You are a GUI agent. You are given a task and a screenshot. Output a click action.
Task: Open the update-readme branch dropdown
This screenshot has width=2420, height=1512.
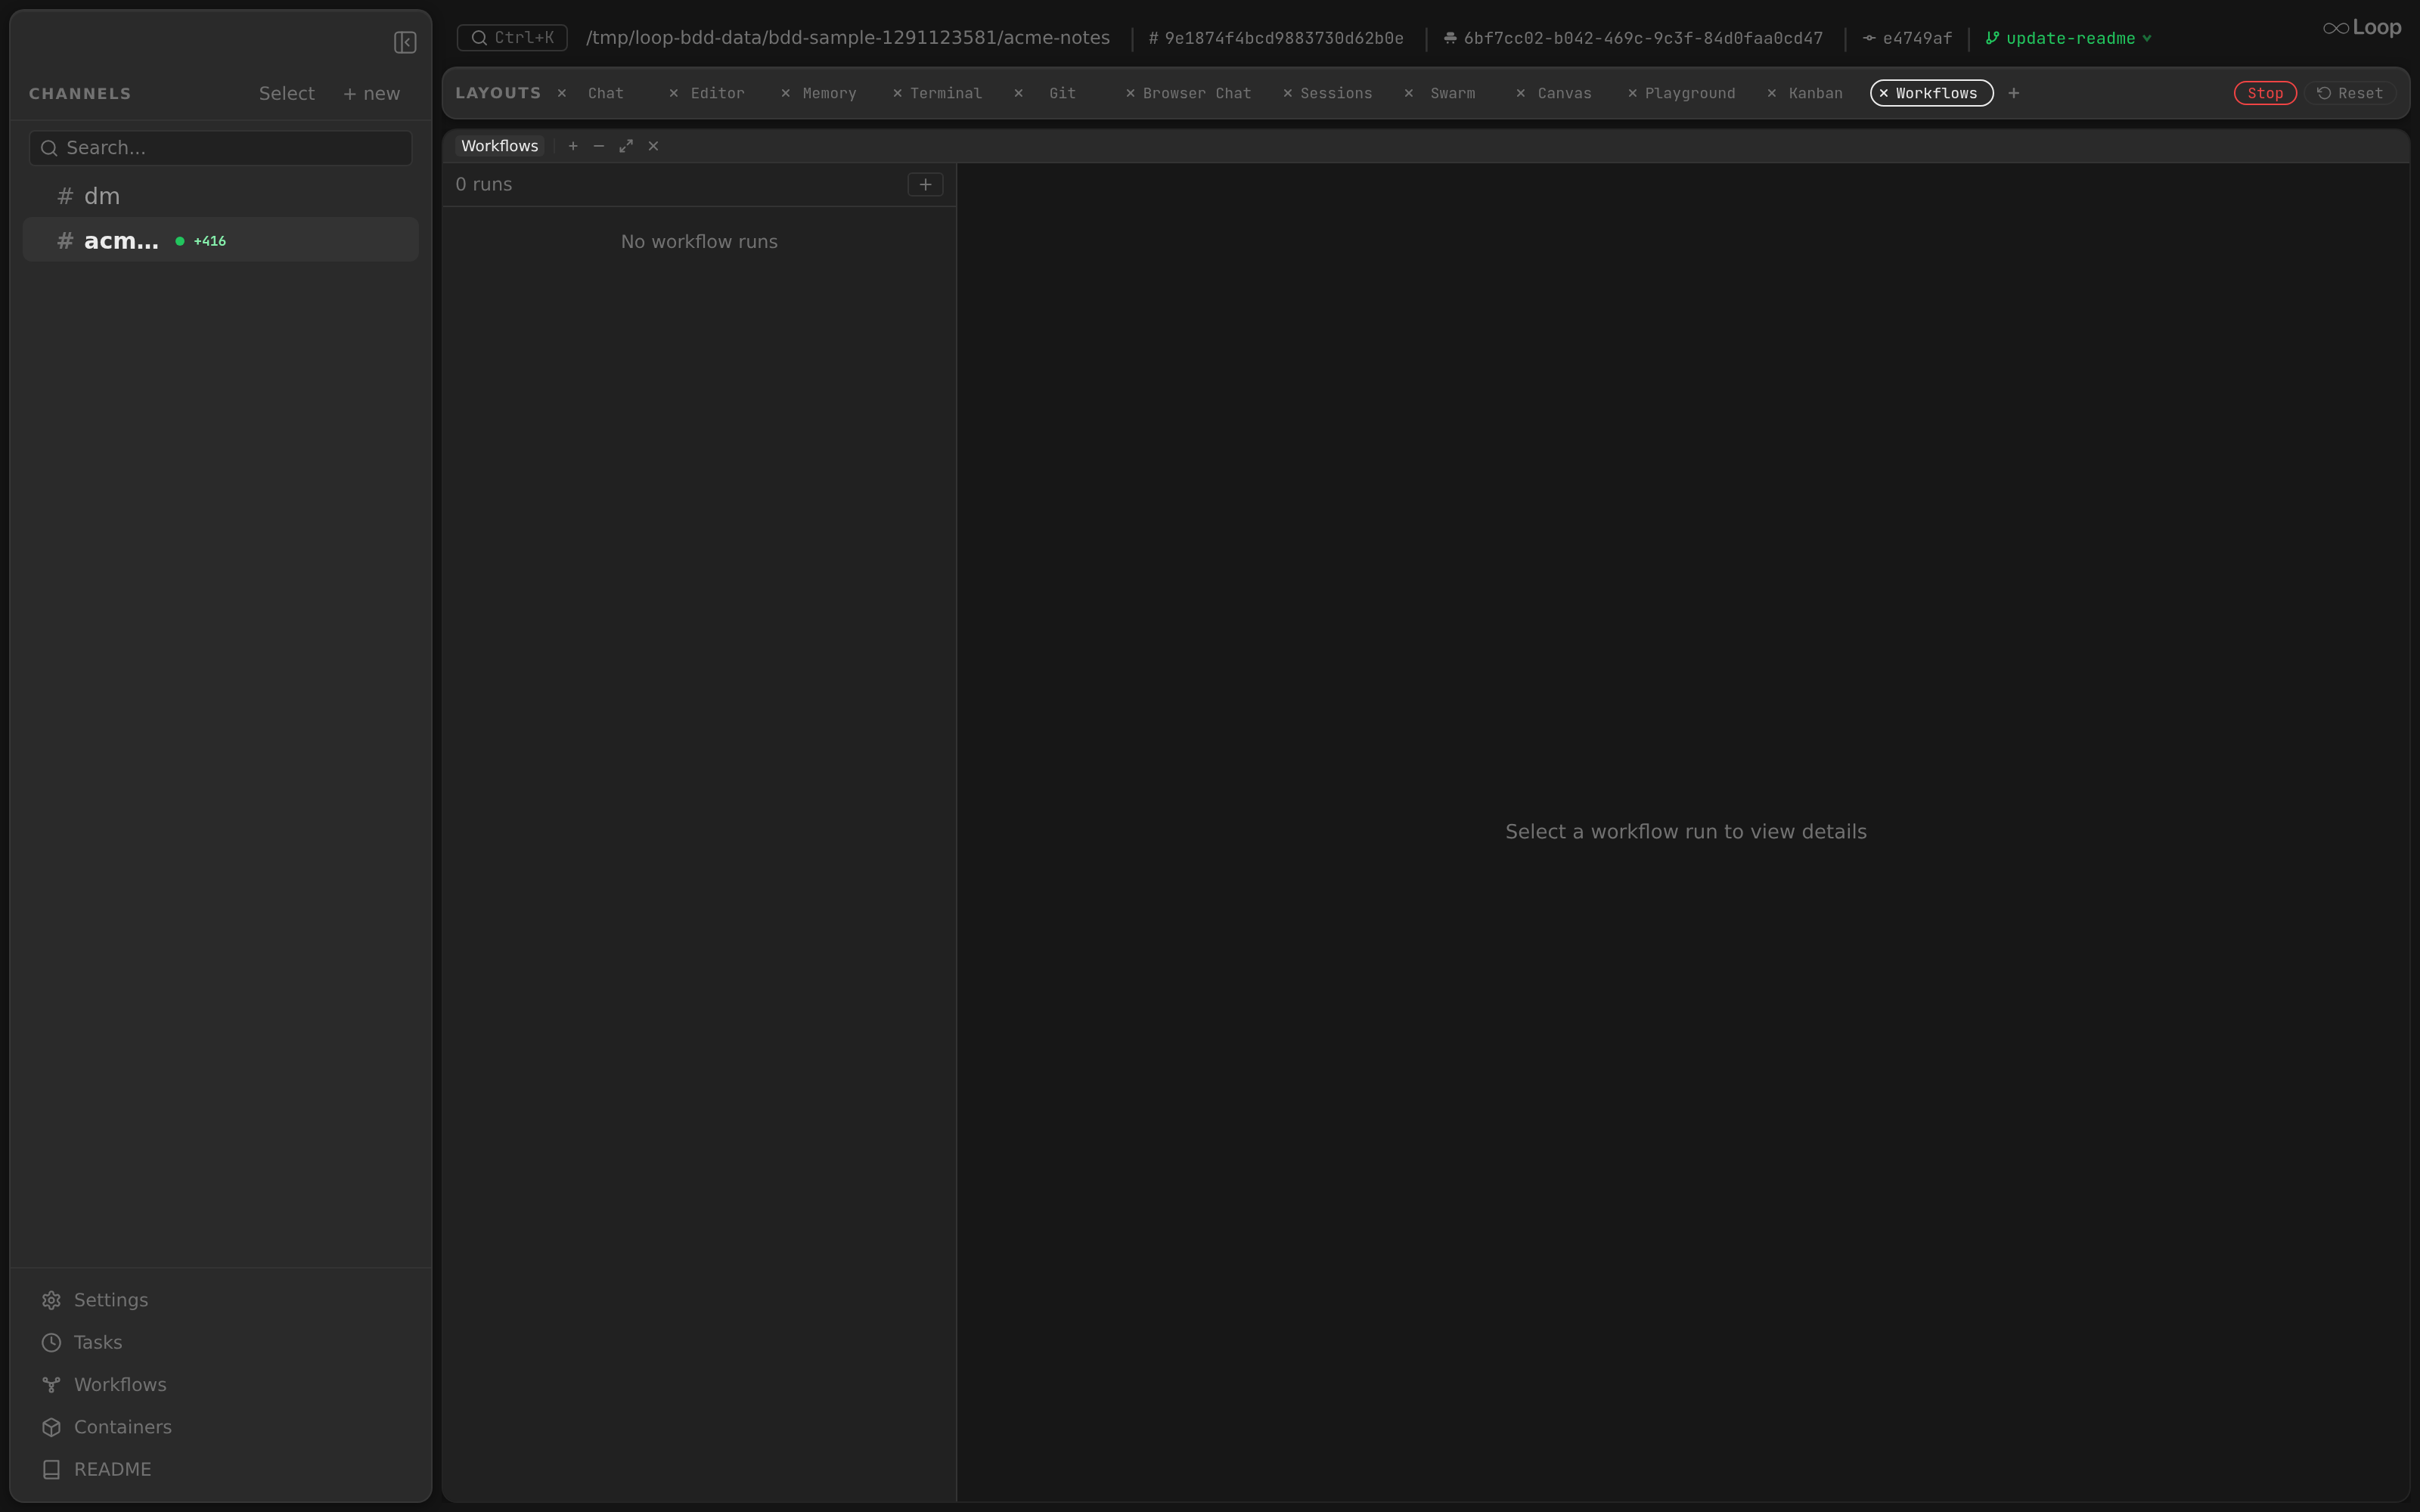(x=2069, y=38)
